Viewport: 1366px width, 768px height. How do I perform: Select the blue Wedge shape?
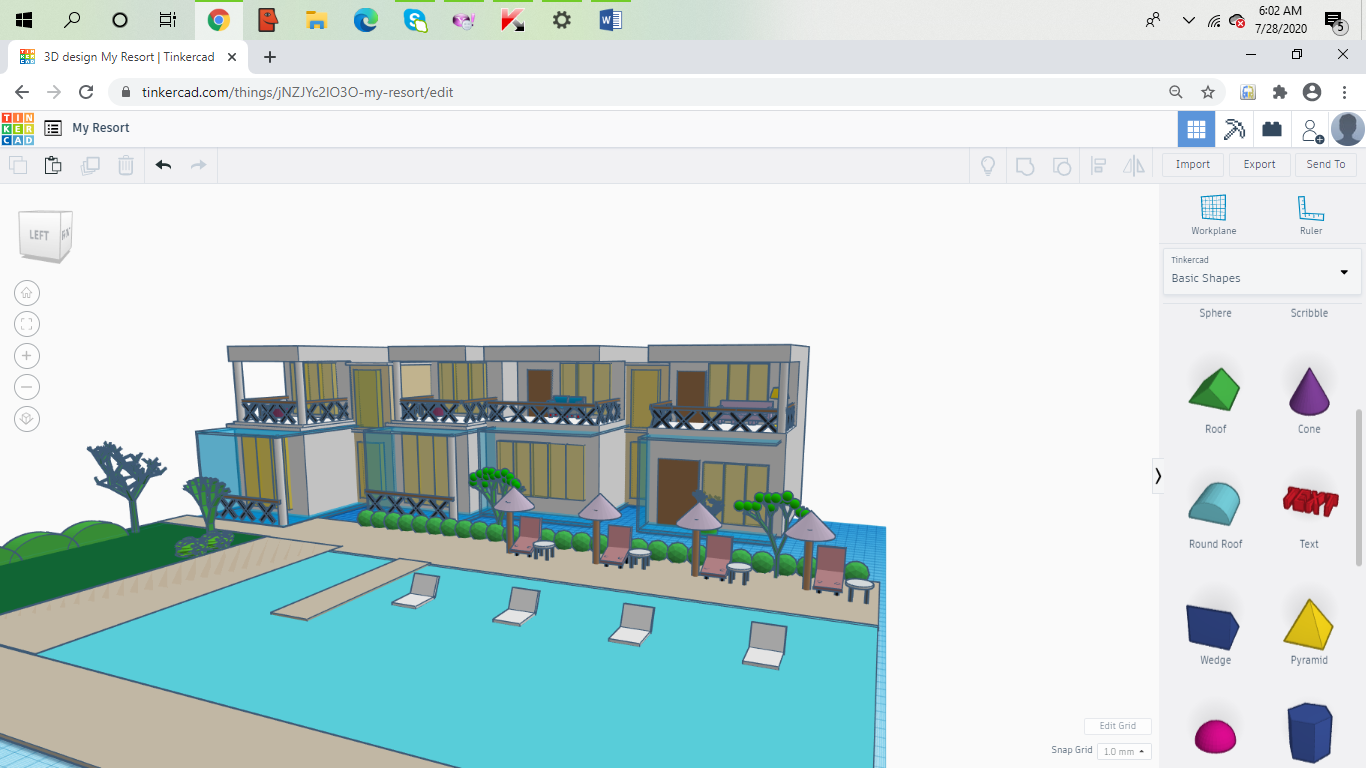pos(1215,625)
